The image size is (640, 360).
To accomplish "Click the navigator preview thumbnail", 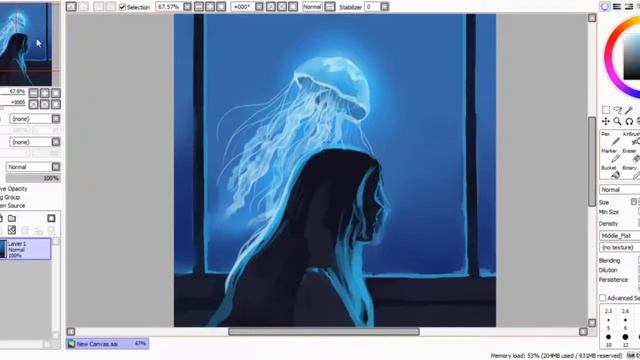I will [25, 43].
